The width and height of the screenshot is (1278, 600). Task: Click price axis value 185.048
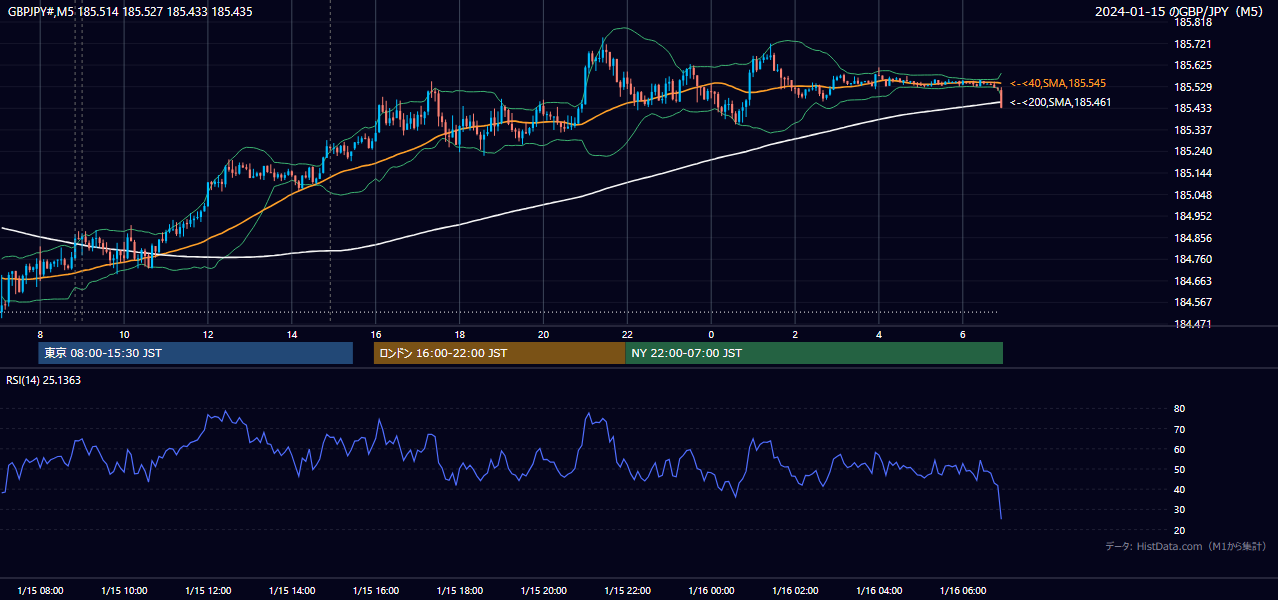(1192, 195)
